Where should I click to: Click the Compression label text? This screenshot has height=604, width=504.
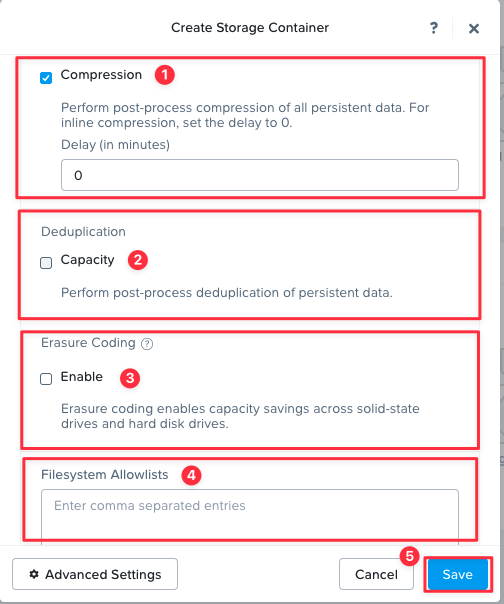pyautogui.click(x=101, y=75)
